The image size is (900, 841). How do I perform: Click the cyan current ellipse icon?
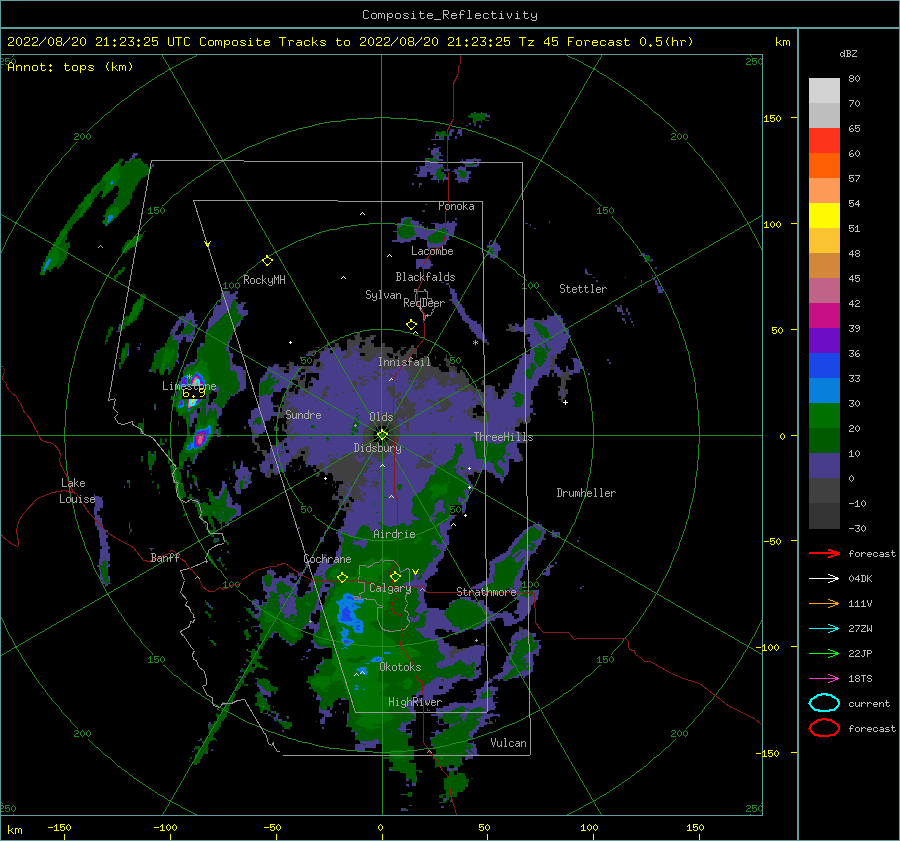click(824, 703)
